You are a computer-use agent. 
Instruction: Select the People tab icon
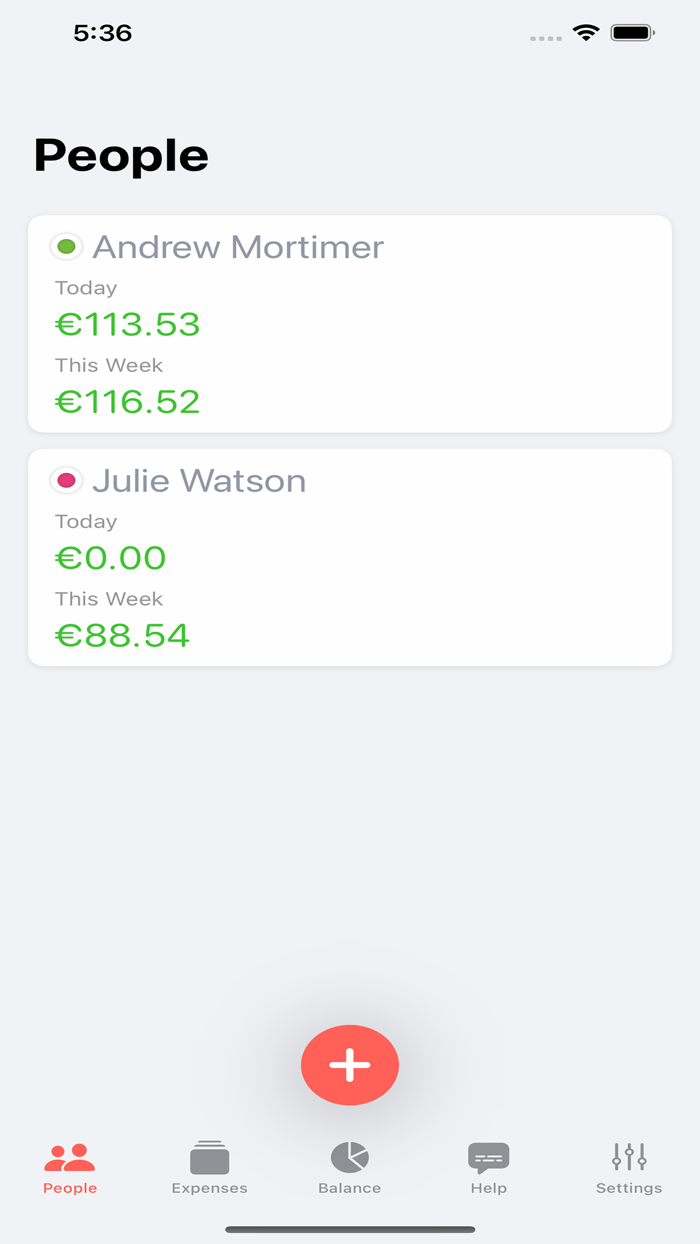(70, 1157)
